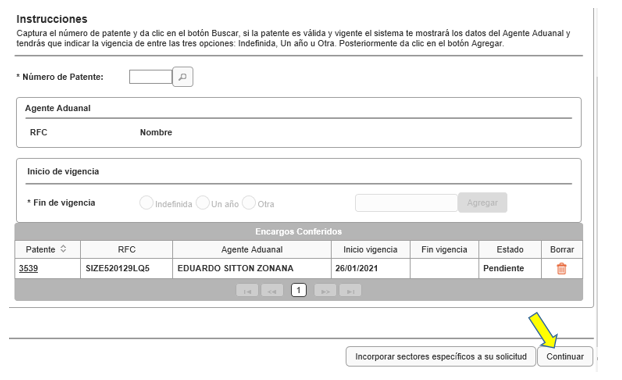Click the magnifier search icon beside patent number
The image size is (622, 380).
182,77
